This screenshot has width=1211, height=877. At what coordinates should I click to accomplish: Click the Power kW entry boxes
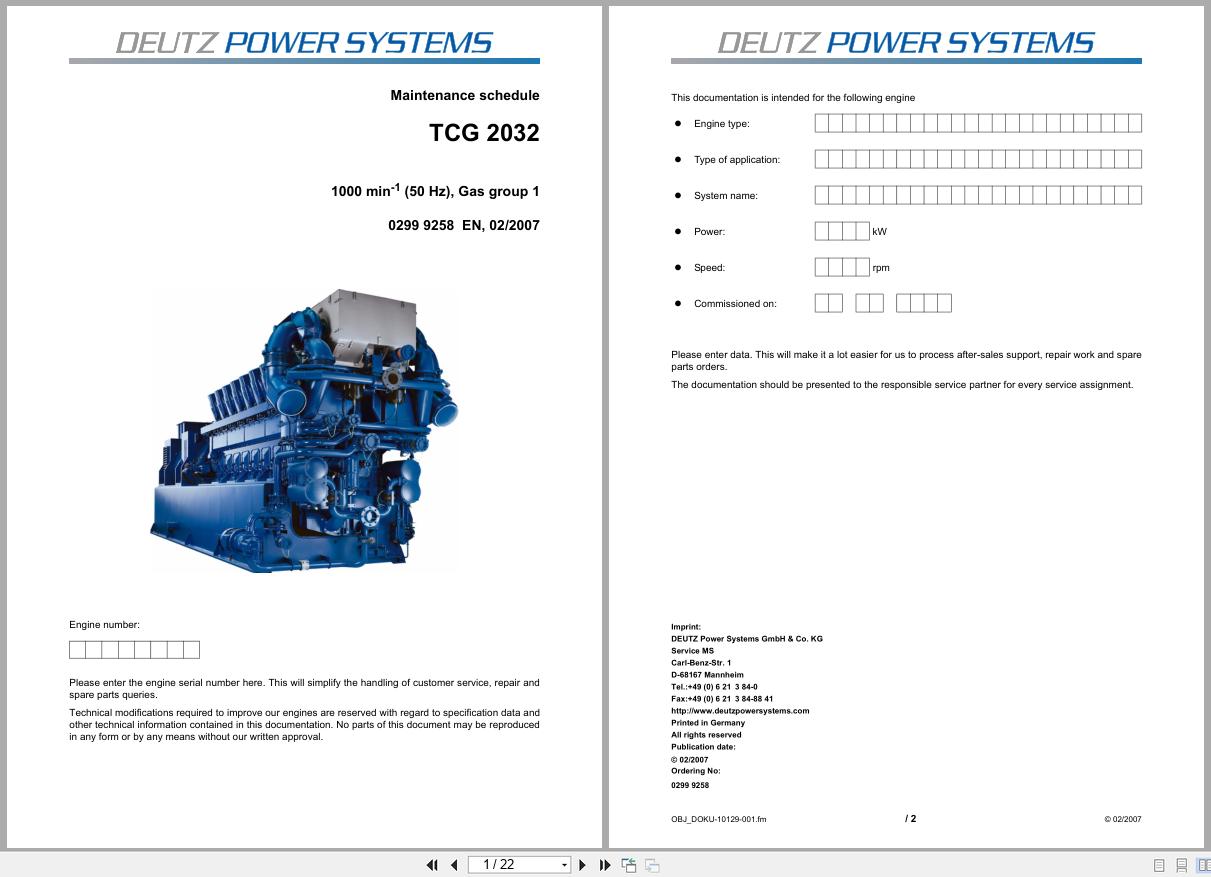tap(842, 231)
